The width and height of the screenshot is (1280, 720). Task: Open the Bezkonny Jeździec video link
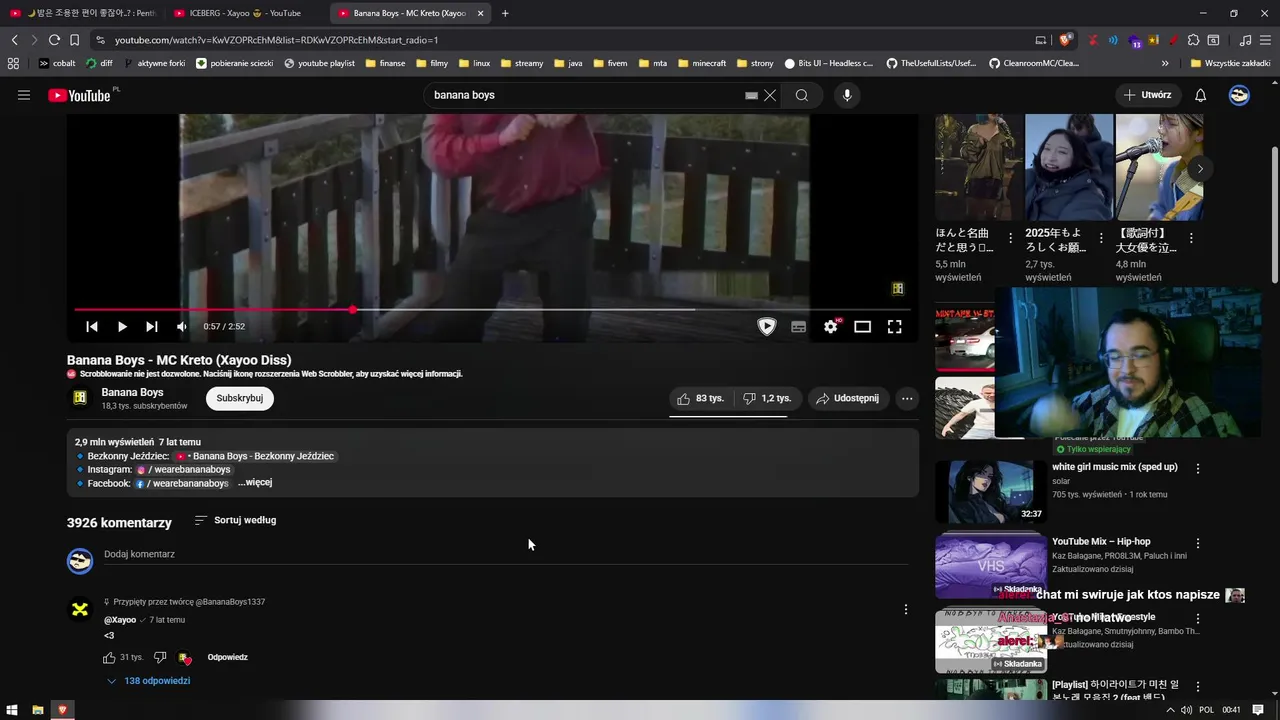pos(255,456)
